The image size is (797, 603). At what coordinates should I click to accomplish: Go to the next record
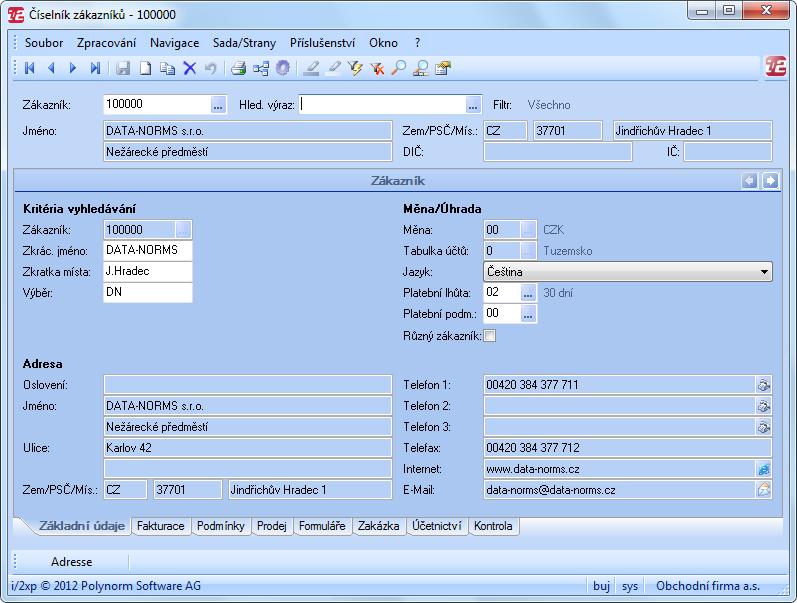73,68
